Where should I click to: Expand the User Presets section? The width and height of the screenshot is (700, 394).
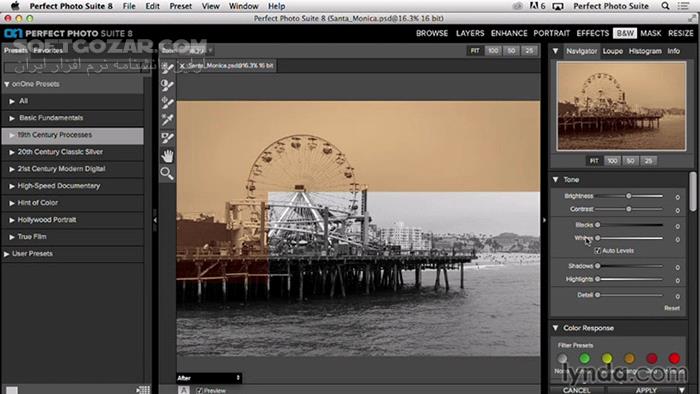7,254
